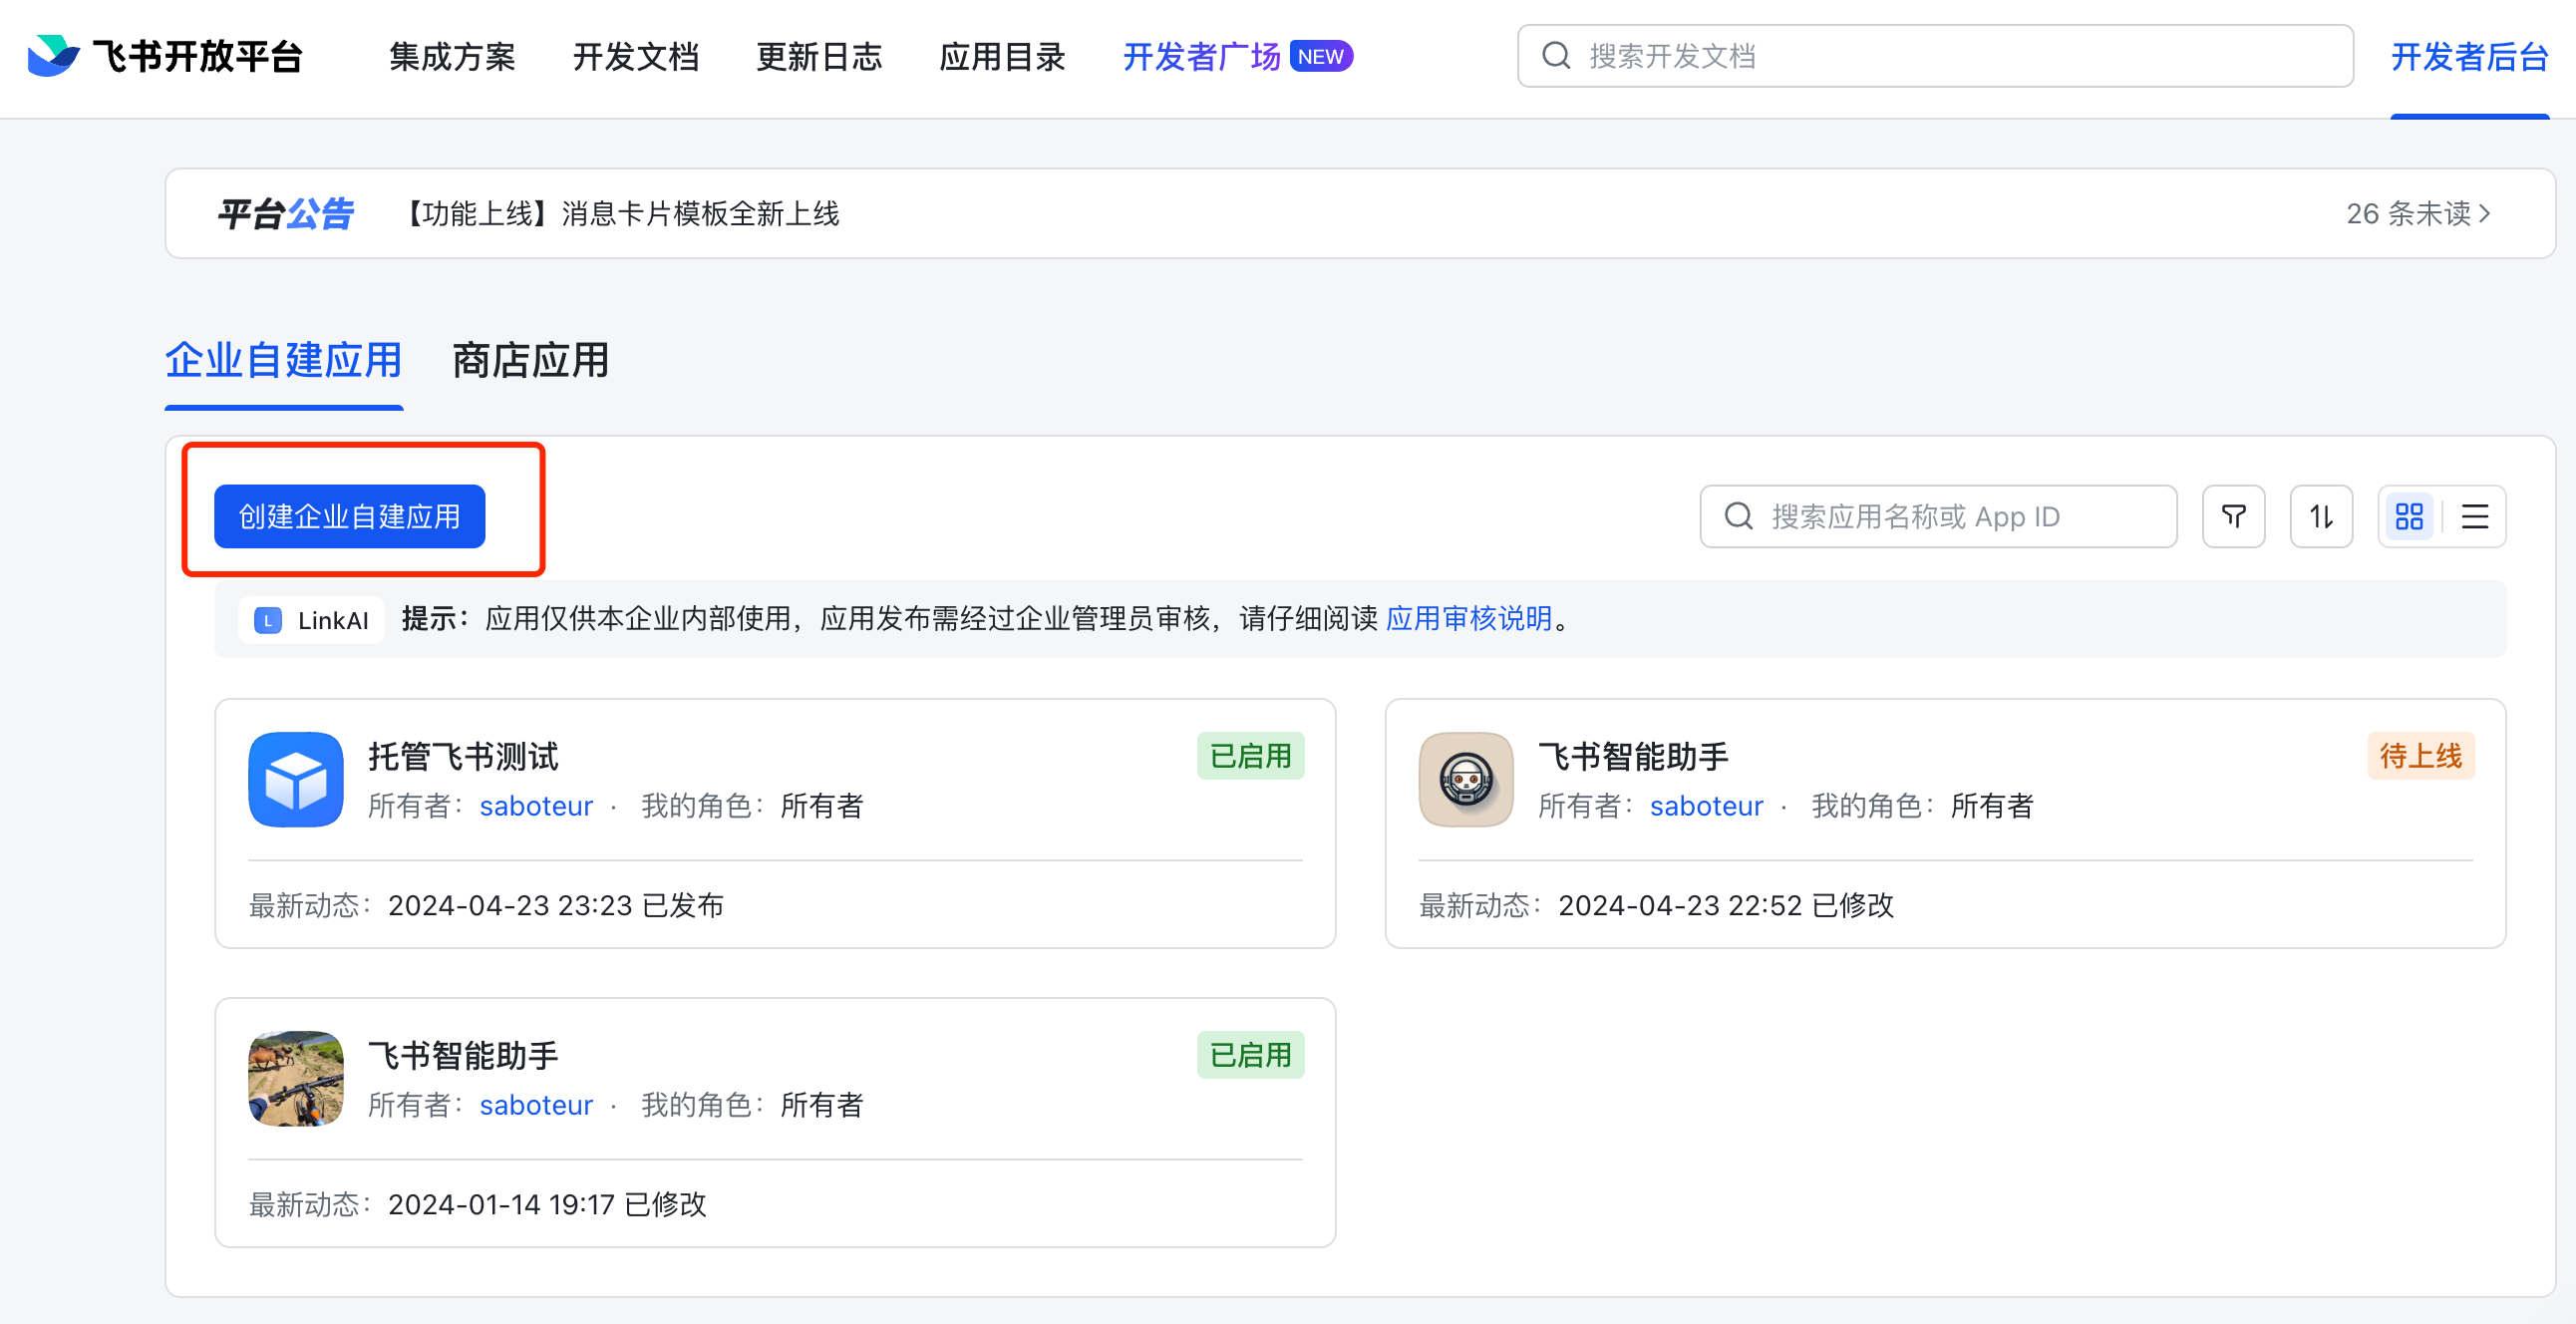Click the magnifier in app search

point(1738,517)
